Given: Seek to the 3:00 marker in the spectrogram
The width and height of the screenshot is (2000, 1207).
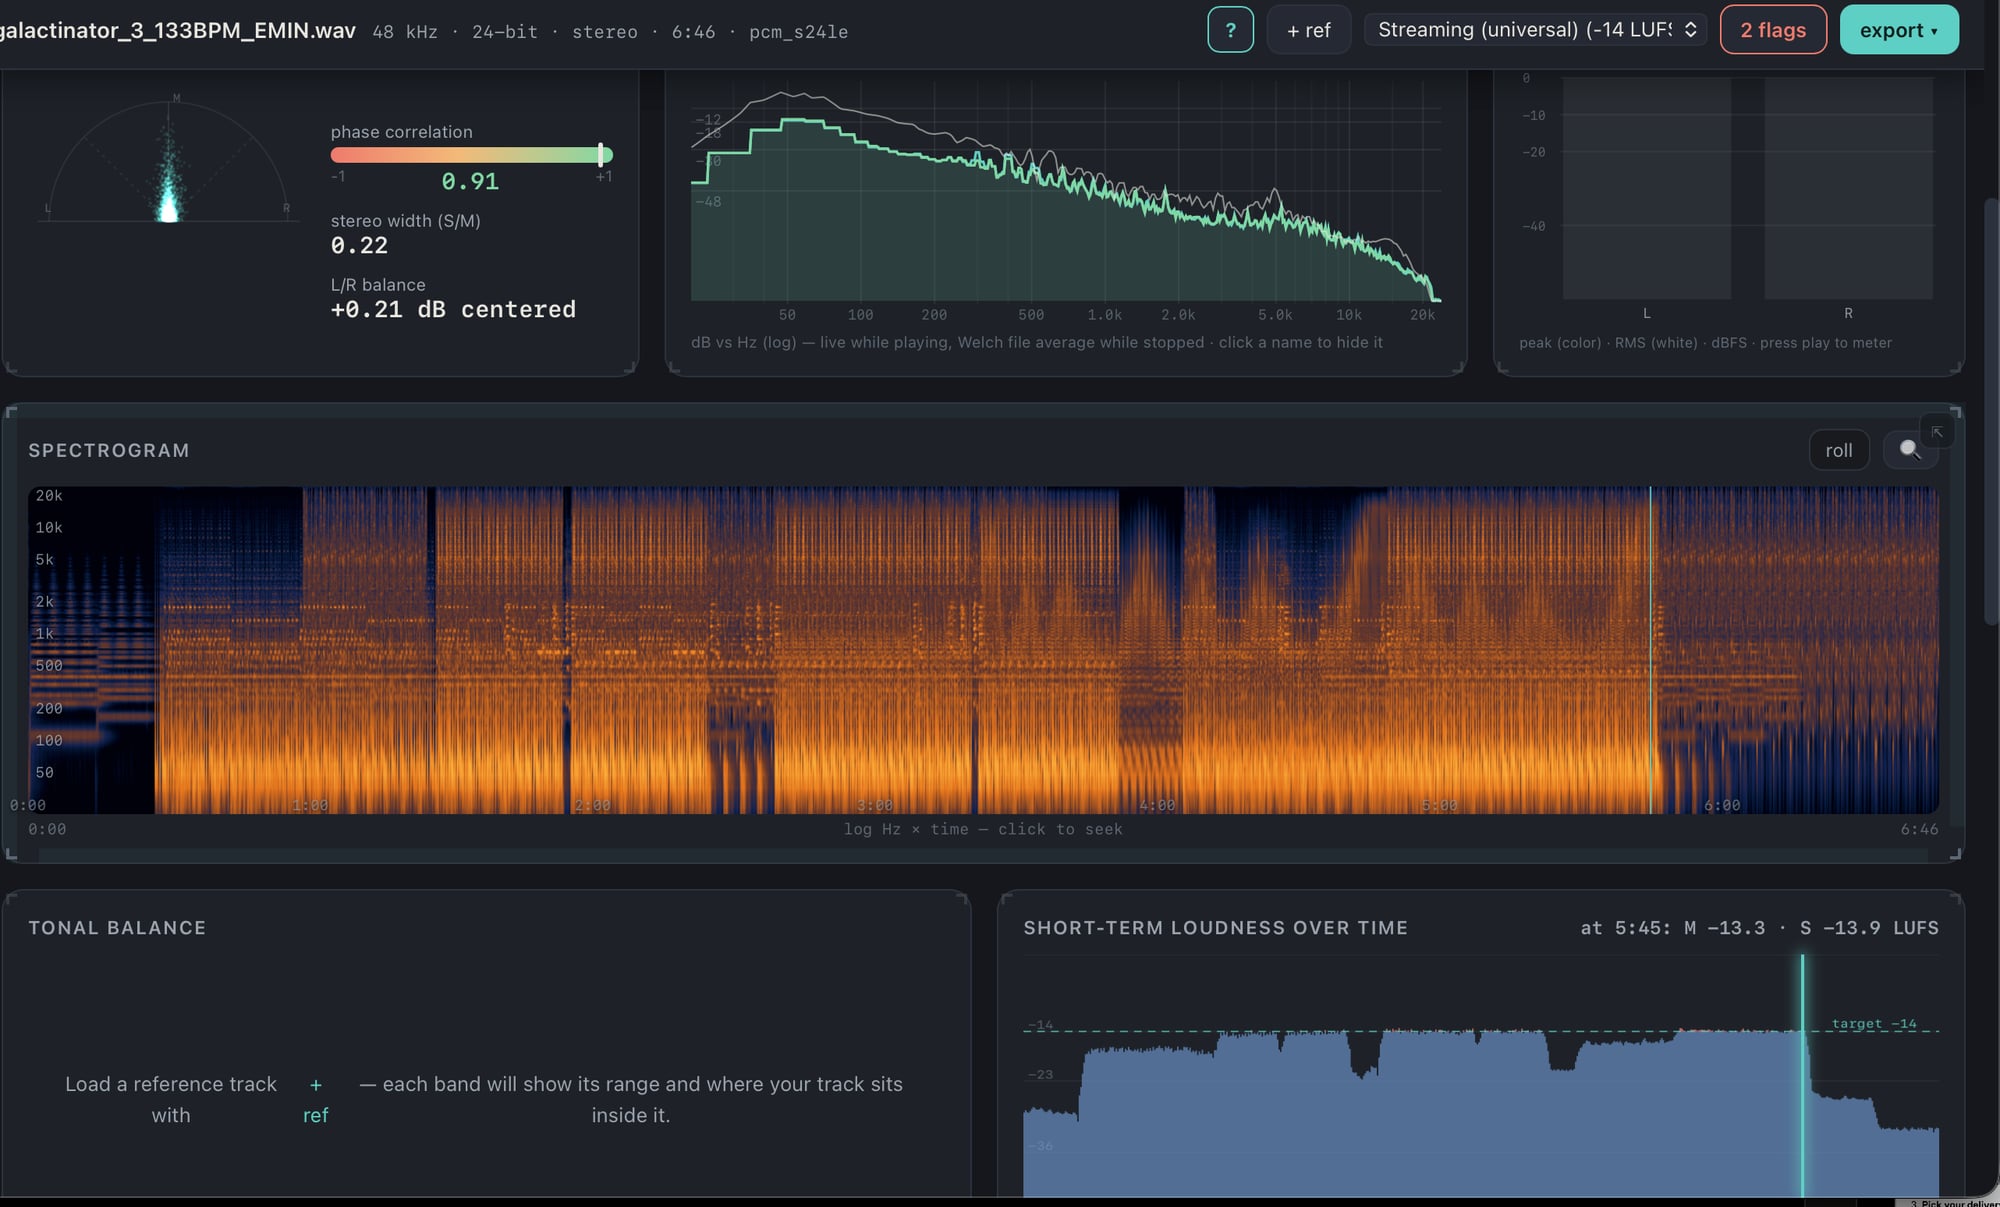Looking at the screenshot, I should [x=875, y=805].
